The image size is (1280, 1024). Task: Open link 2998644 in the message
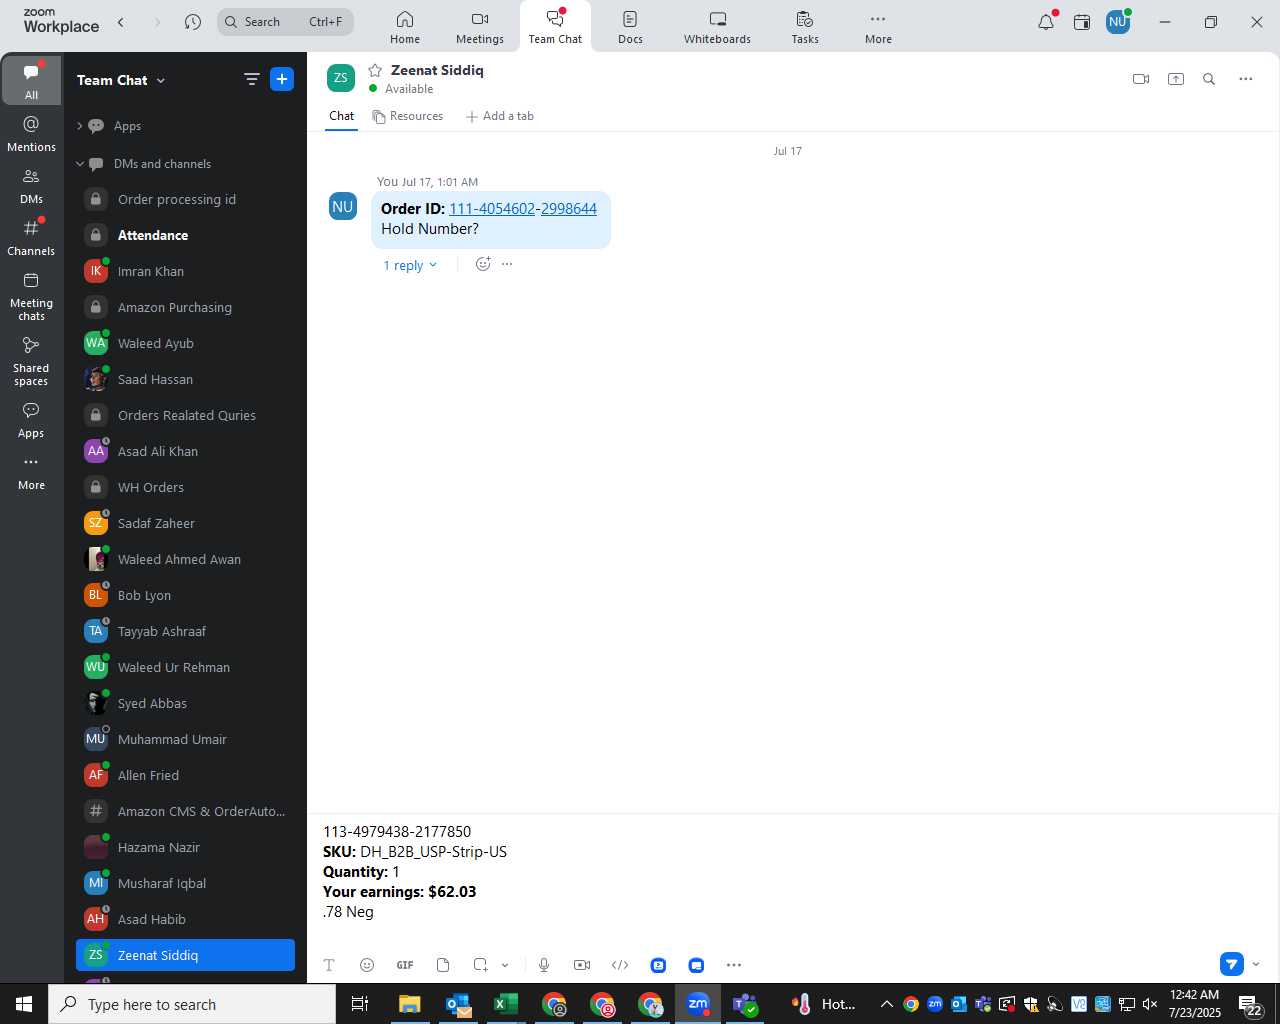click(569, 209)
